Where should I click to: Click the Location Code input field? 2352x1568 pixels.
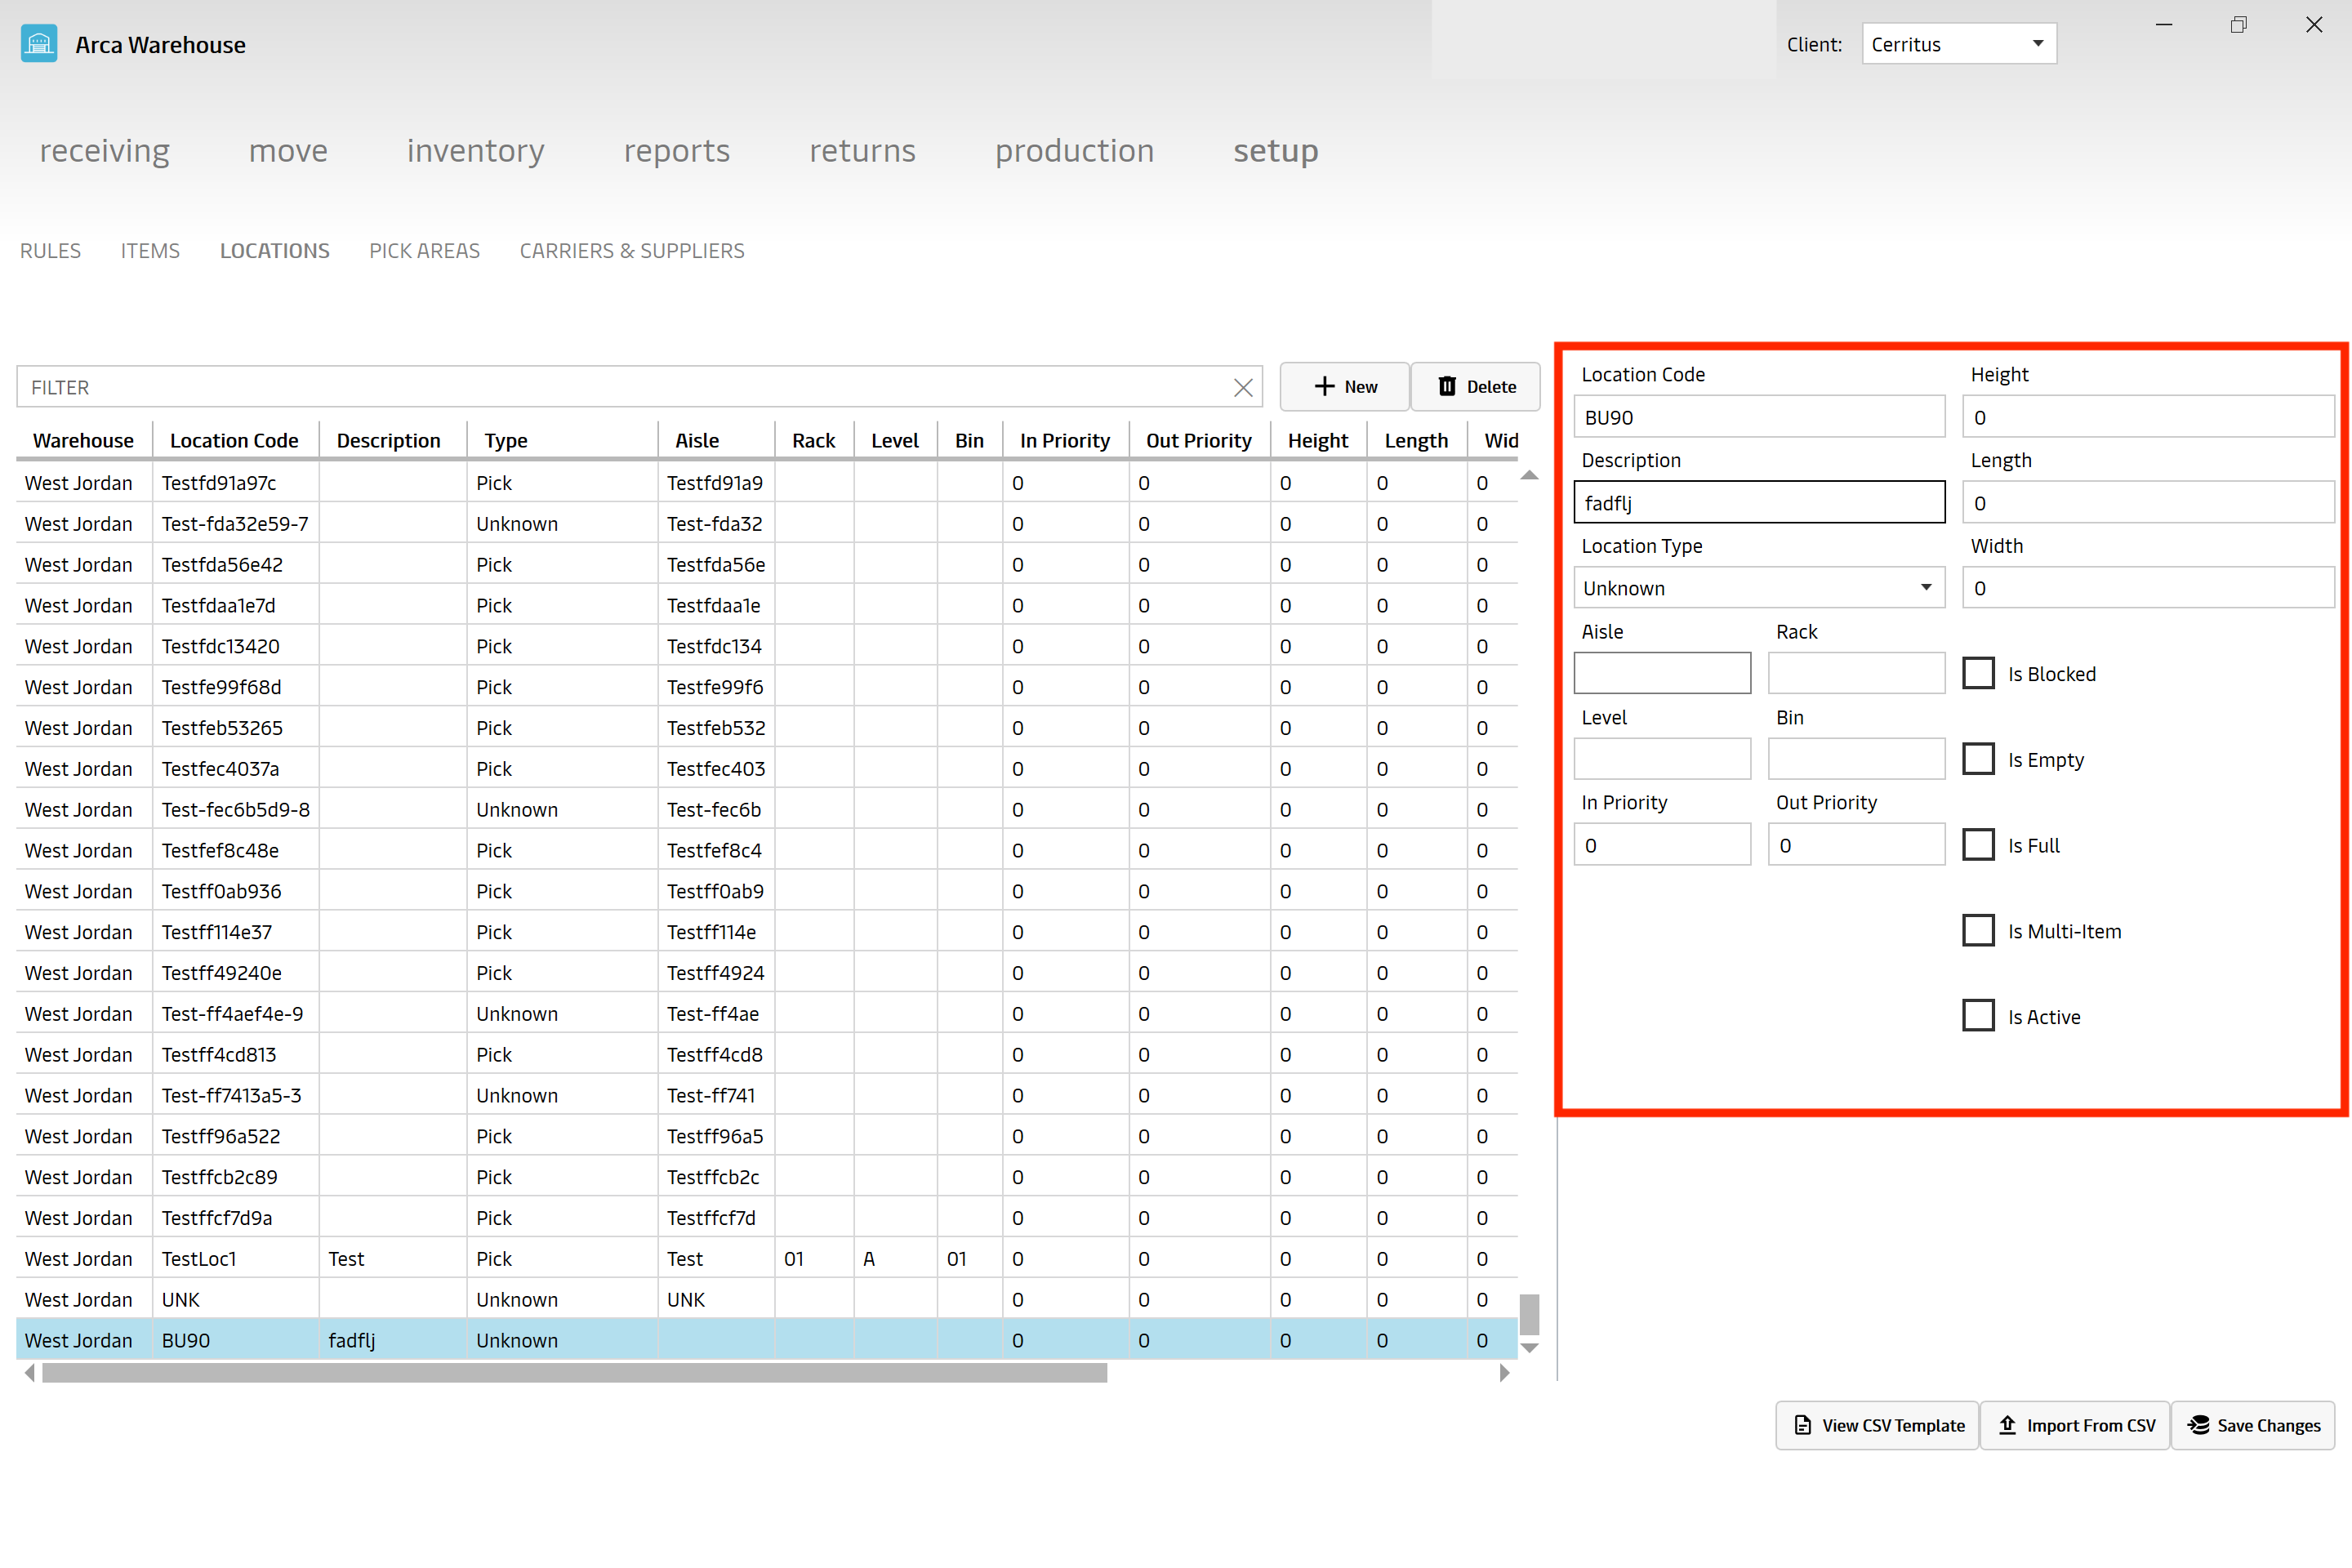[1755, 416]
